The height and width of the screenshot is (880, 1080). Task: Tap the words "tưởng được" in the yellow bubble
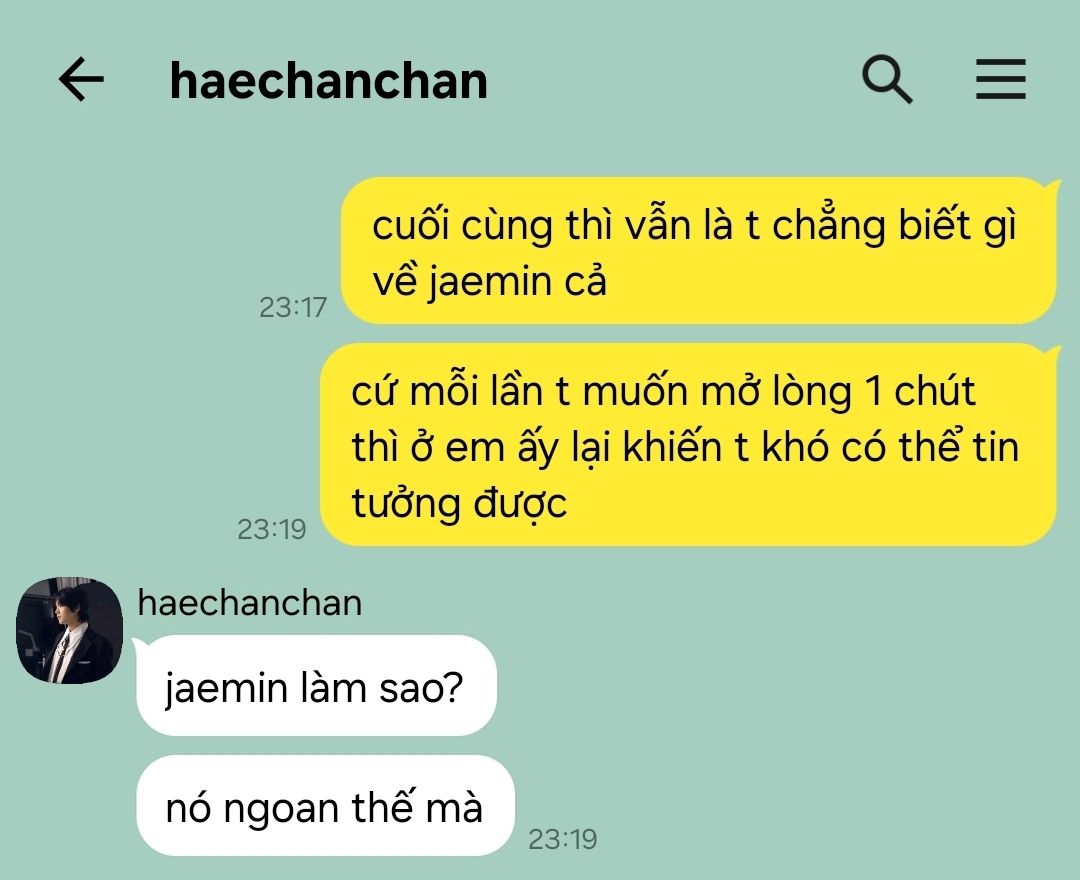pyautogui.click(x=459, y=503)
